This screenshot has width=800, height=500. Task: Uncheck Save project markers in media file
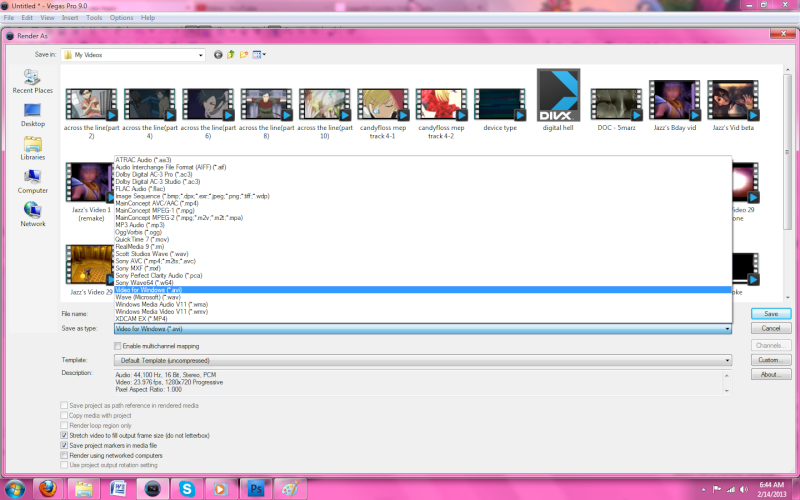point(64,445)
